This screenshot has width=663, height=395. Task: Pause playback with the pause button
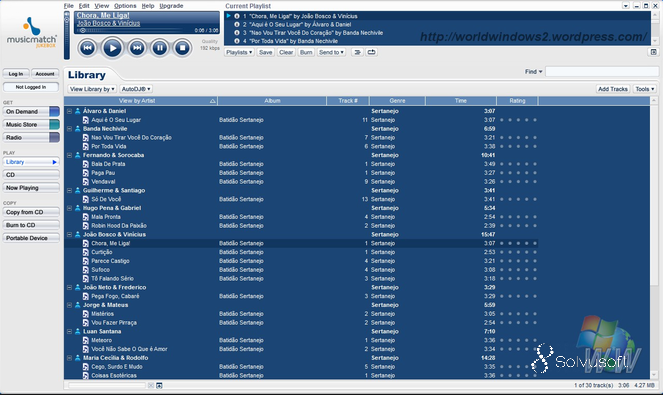(x=160, y=48)
